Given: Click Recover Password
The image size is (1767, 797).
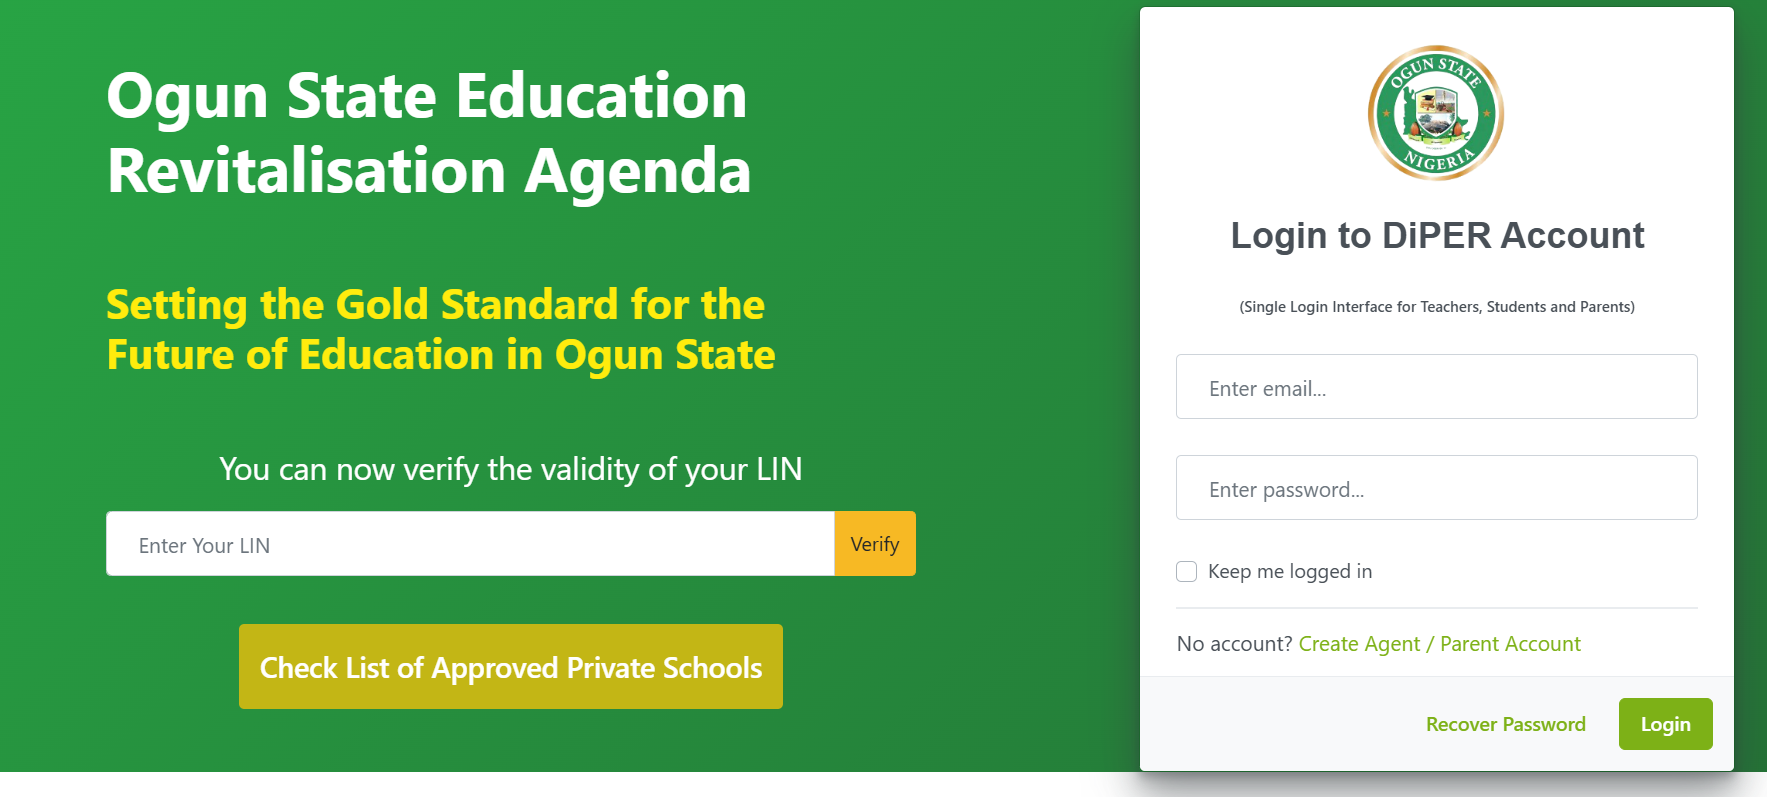Looking at the screenshot, I should tap(1505, 723).
